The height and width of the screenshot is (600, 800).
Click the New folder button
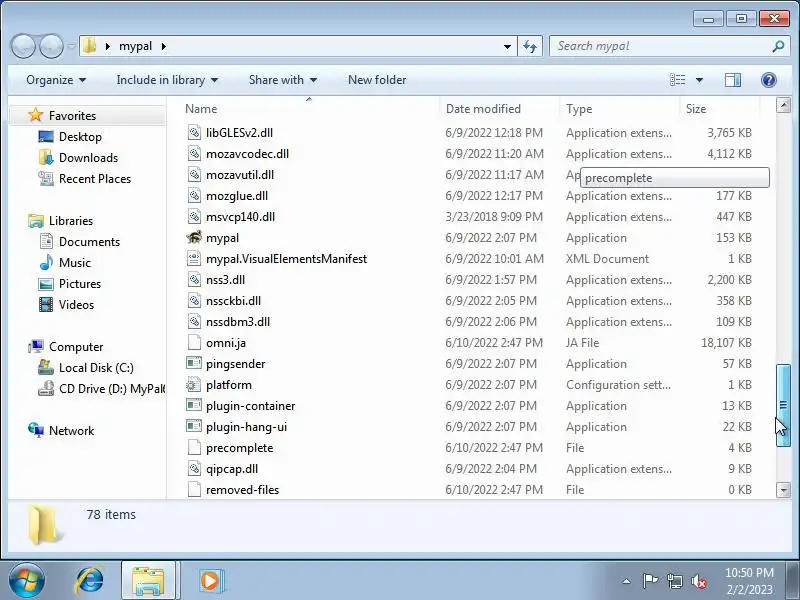coord(377,80)
